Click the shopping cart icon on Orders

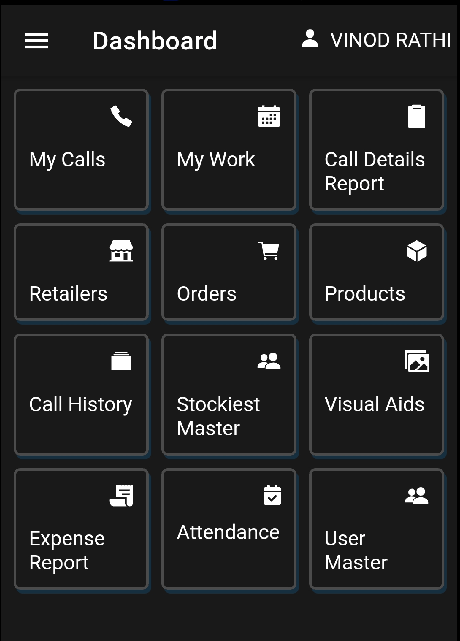coord(269,251)
